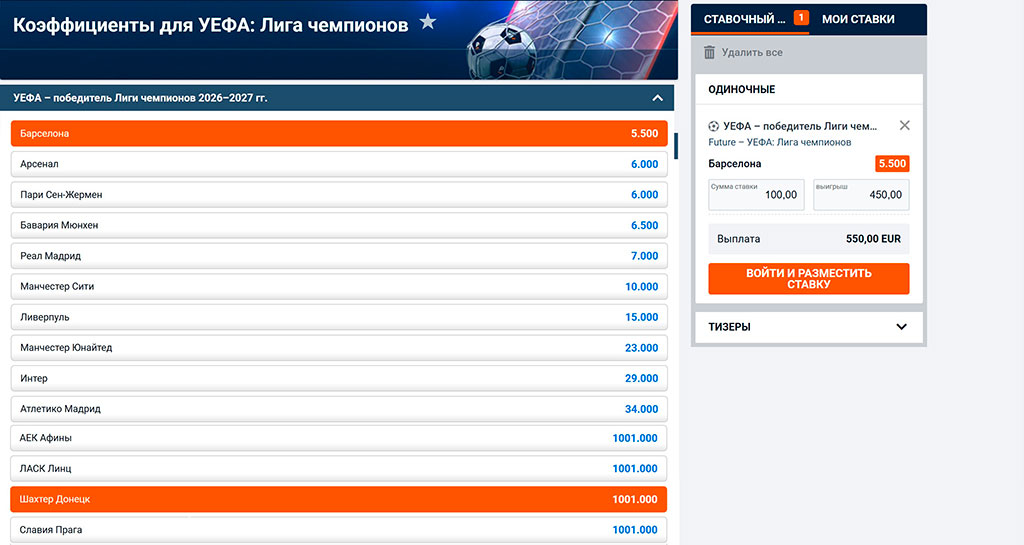Select the Арсенал 6.000 outcome
The width and height of the screenshot is (1024, 545).
tap(339, 164)
